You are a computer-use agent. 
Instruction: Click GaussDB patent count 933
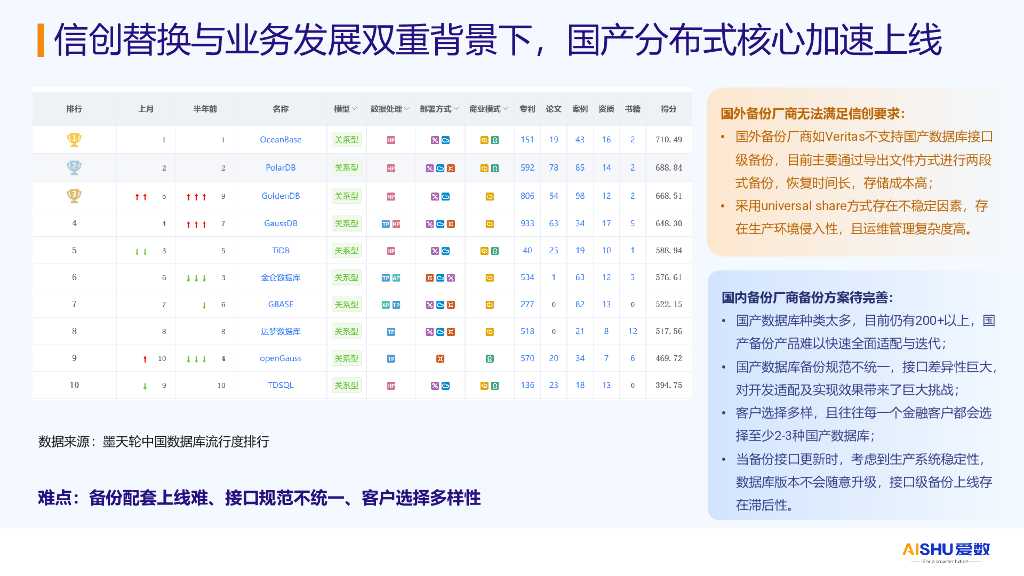click(527, 223)
